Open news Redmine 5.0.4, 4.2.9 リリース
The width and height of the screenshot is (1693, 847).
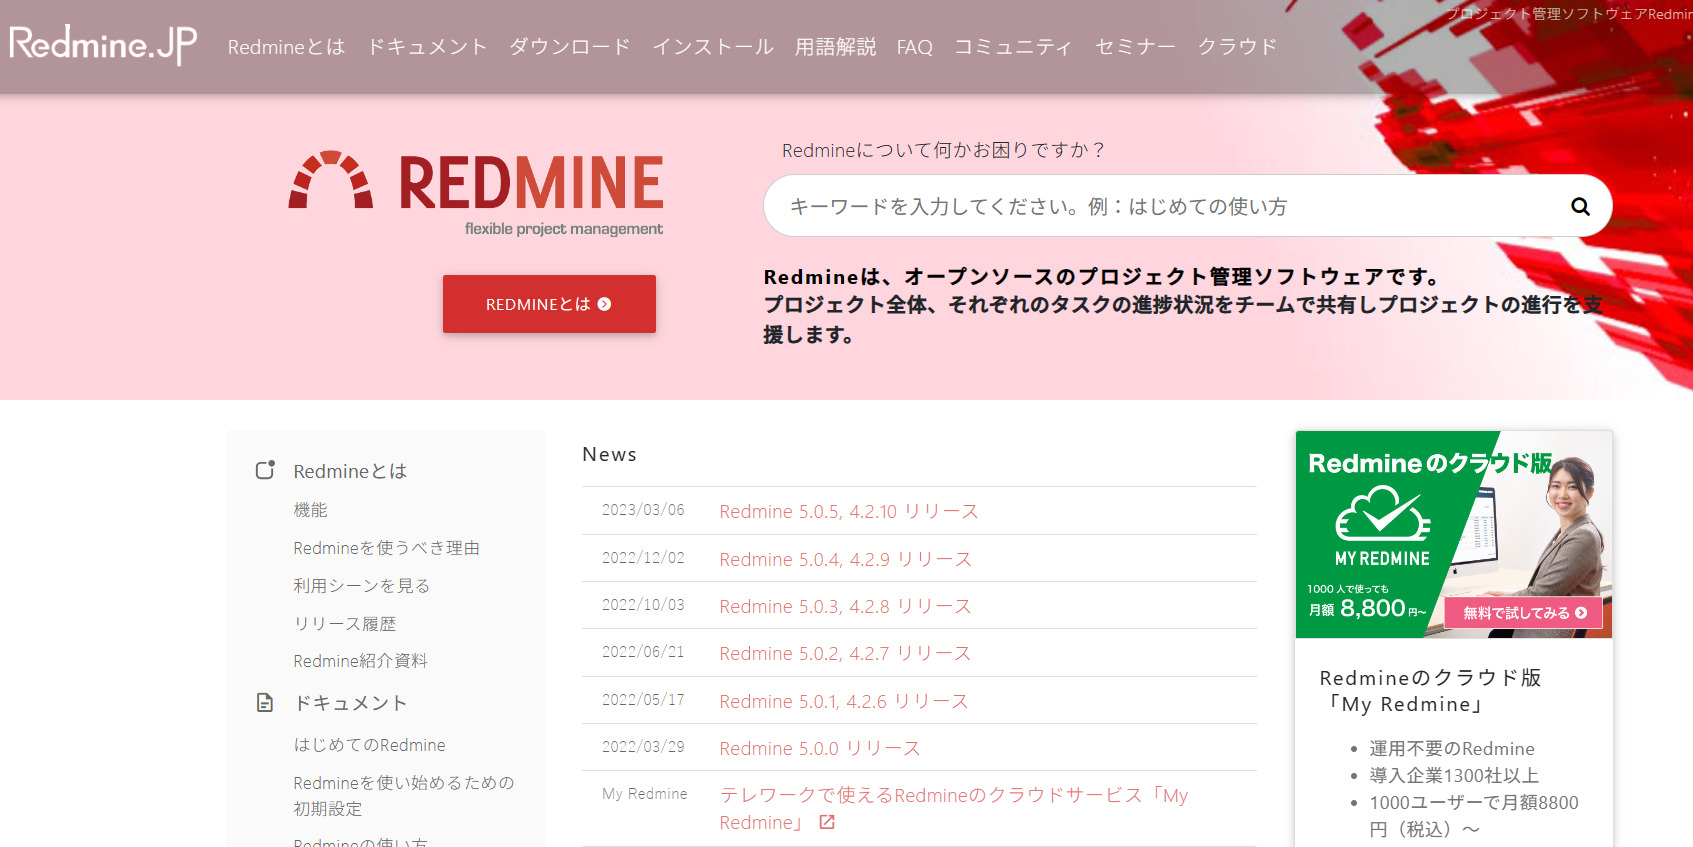coord(845,559)
